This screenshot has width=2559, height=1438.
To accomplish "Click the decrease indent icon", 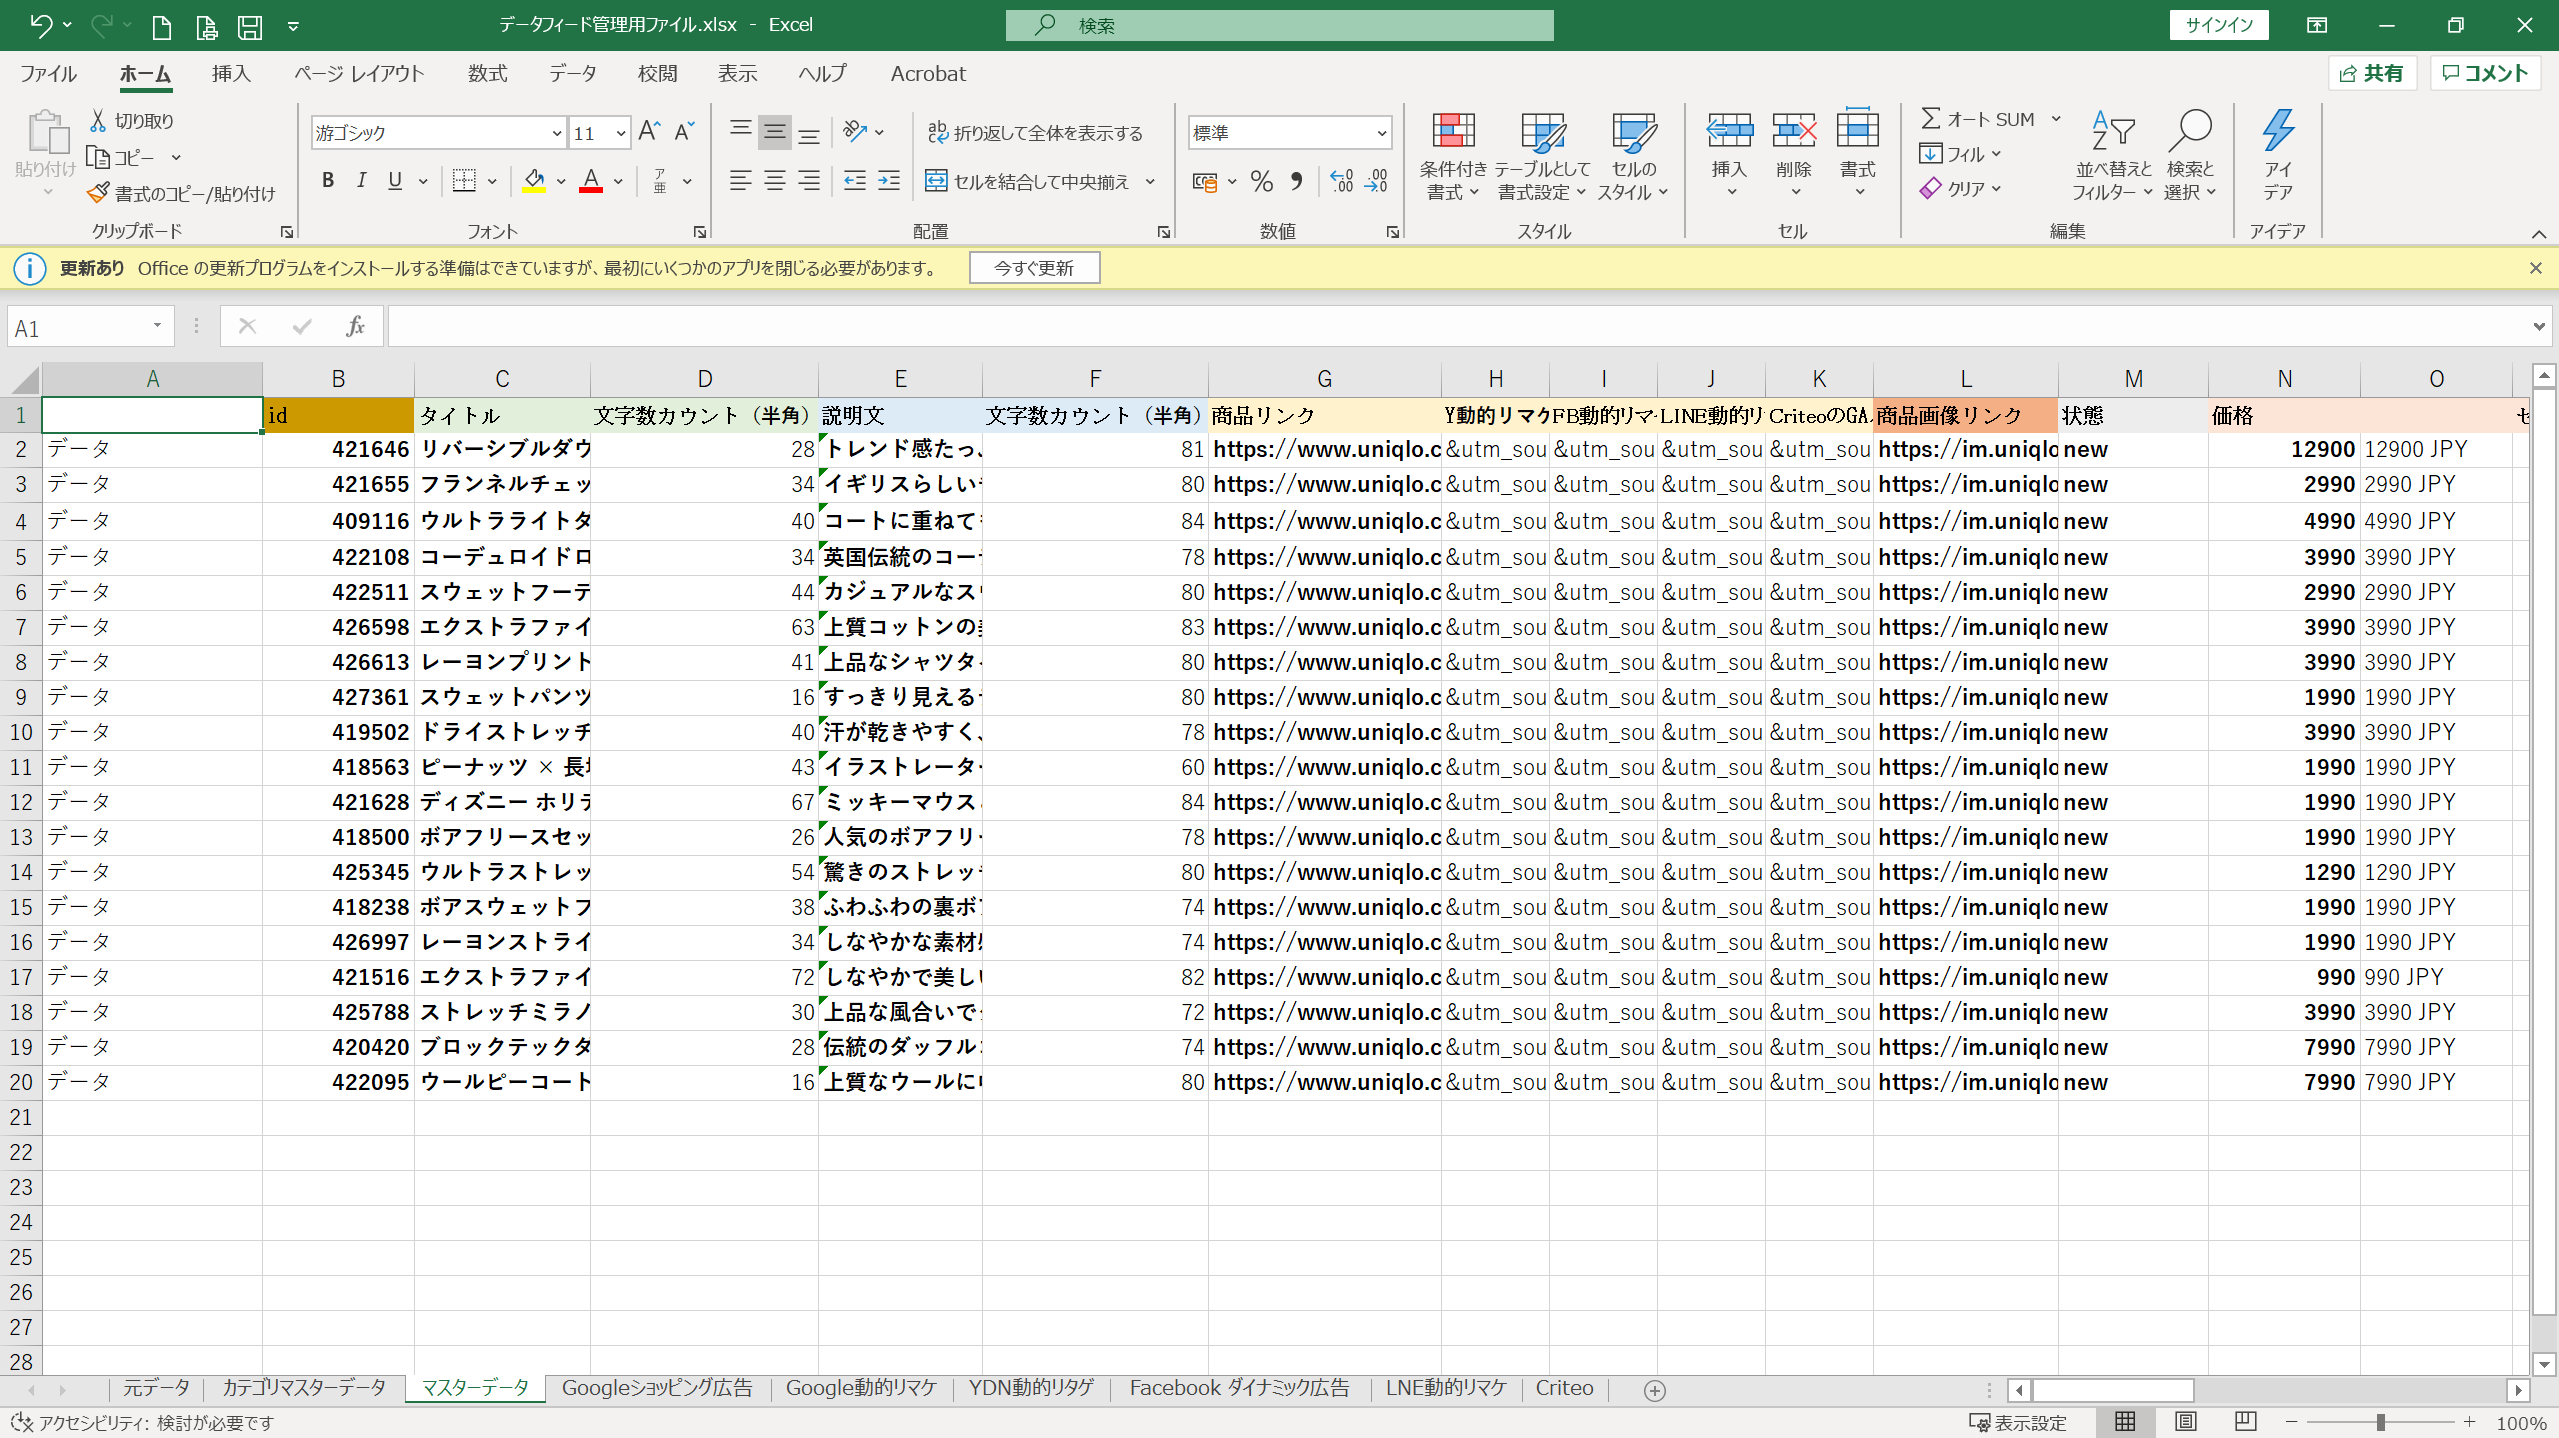I will (855, 181).
